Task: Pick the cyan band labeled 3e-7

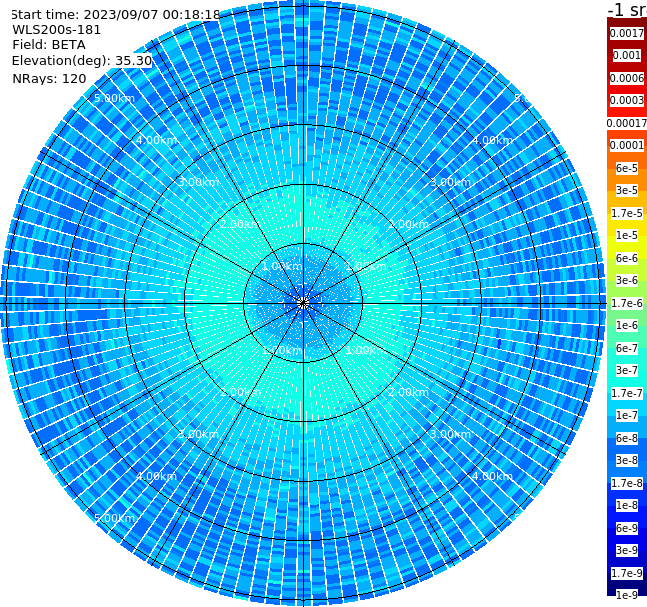Action: (x=627, y=370)
